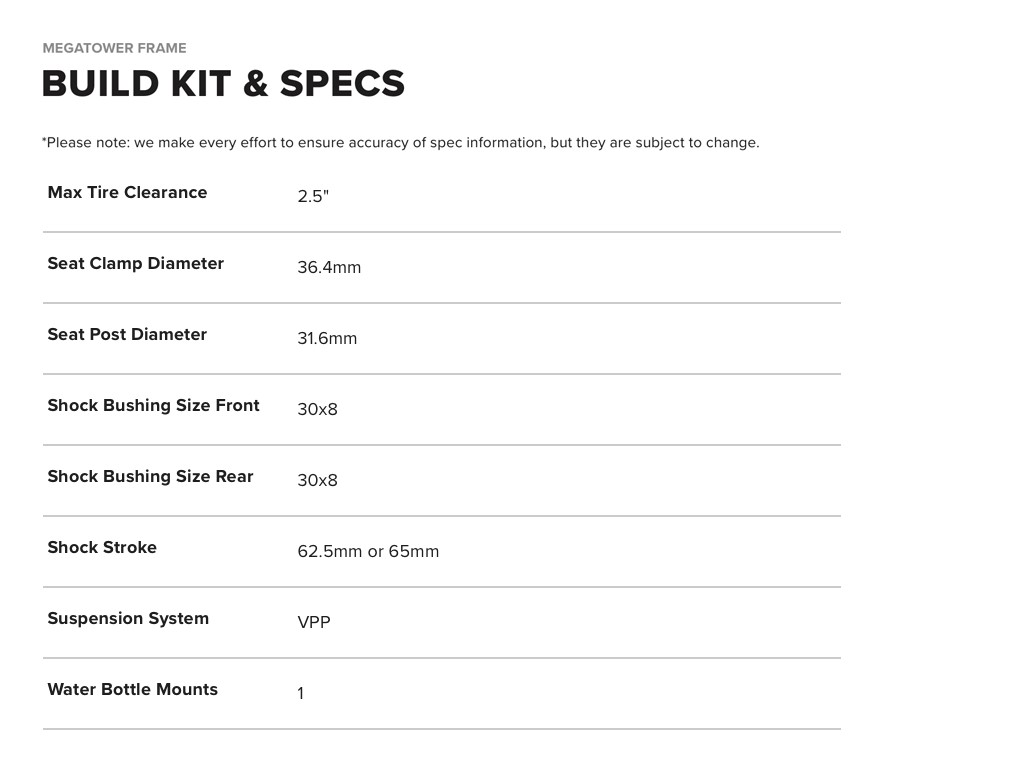Select the Seat Clamp Diameter label

tap(135, 264)
